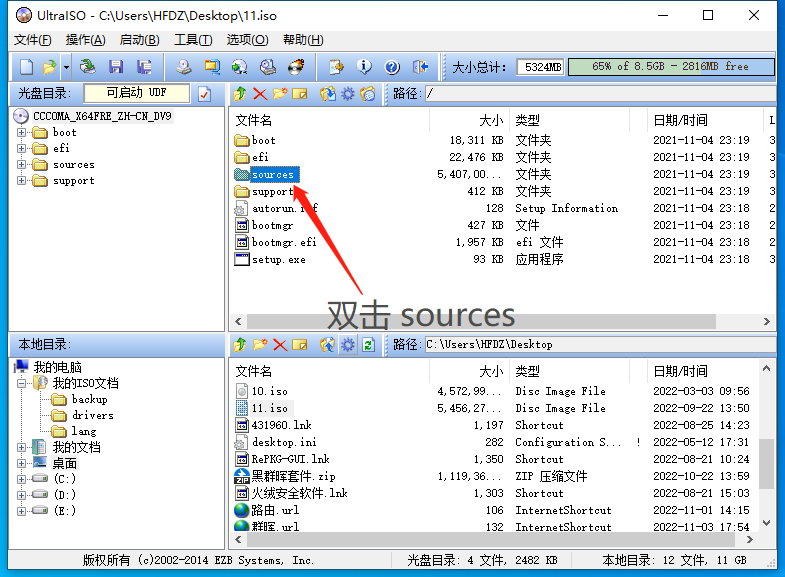Open the 操作(A) menu
The width and height of the screenshot is (785, 577).
86,40
